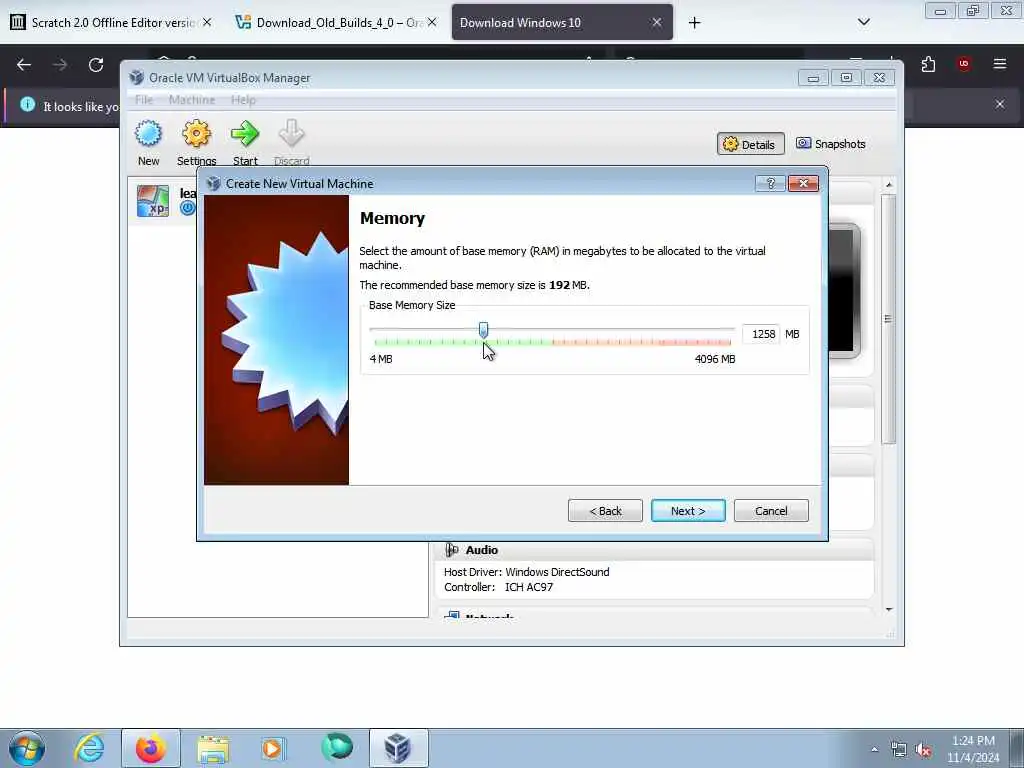Click the network tray icon
The width and height of the screenshot is (1024, 768).
click(899, 750)
